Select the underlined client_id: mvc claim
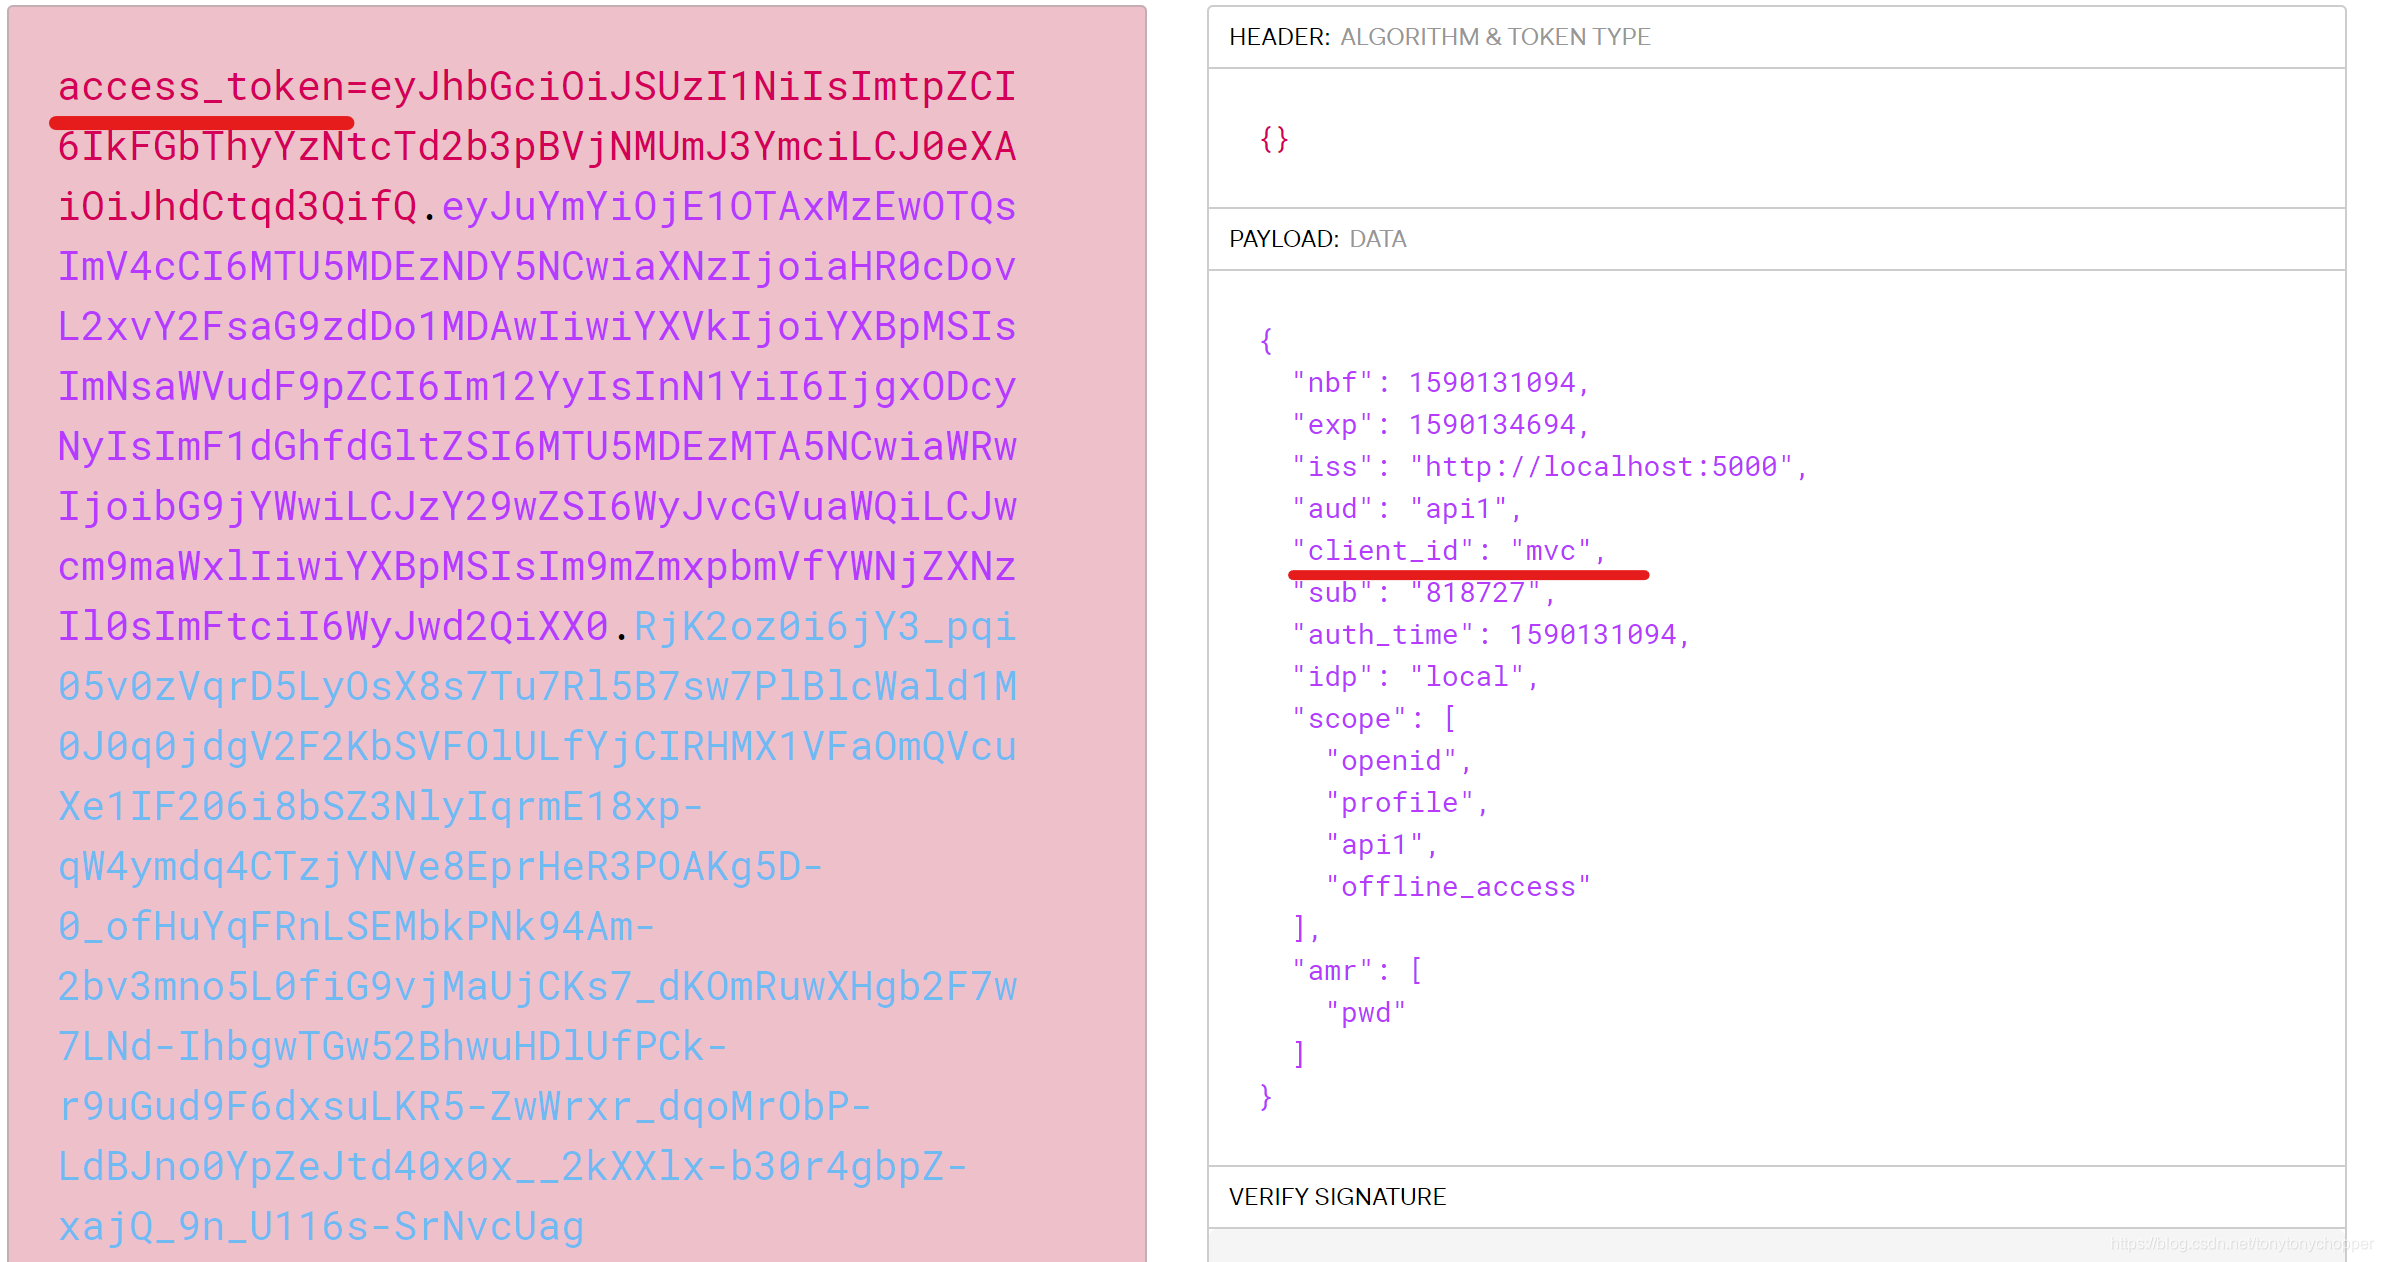Viewport: 2384px width, 1262px height. [1447, 549]
